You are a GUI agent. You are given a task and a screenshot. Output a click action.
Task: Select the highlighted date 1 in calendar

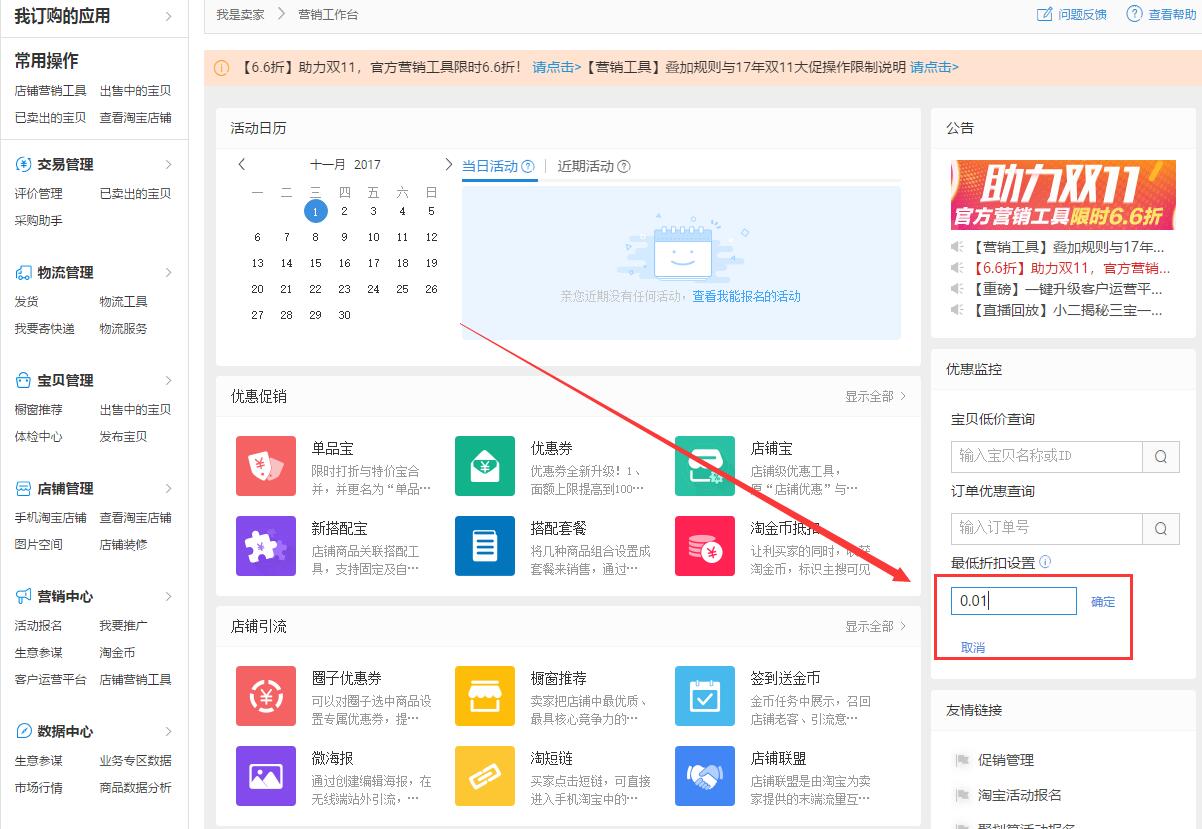tap(315, 211)
